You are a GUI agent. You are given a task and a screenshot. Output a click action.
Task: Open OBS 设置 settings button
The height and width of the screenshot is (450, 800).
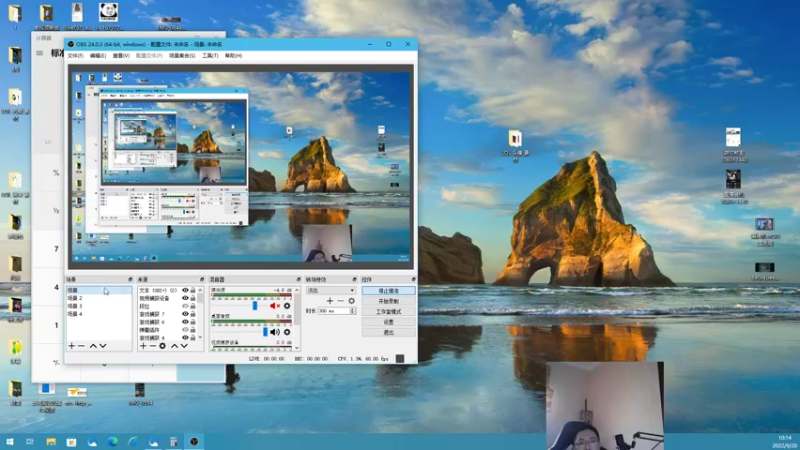click(388, 322)
